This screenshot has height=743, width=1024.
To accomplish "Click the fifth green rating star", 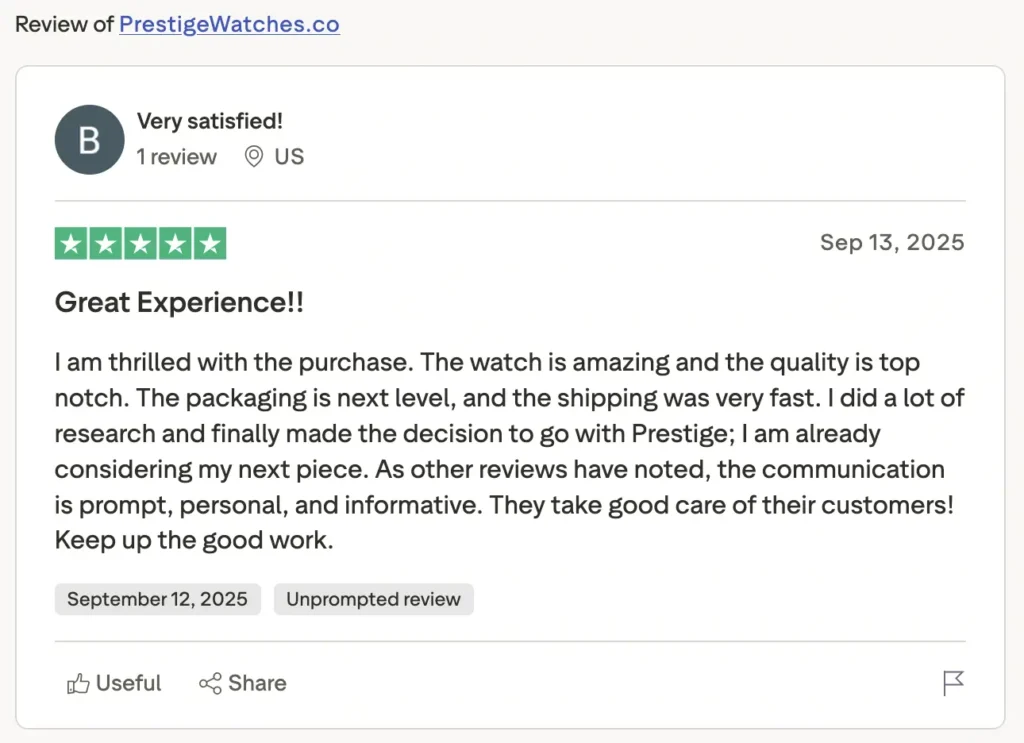I will click(210, 244).
